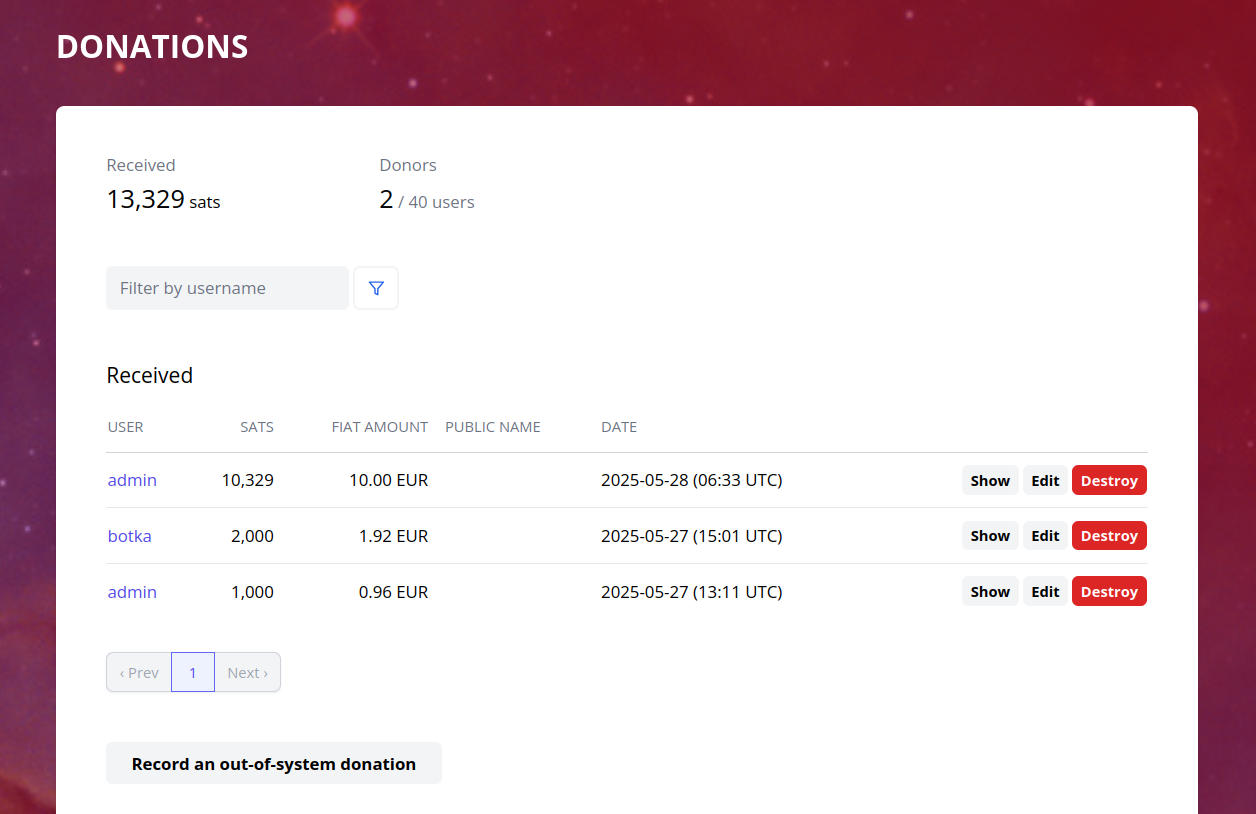Show the 0.96 EUR donation
Image resolution: width=1256 pixels, height=814 pixels.
[989, 592]
